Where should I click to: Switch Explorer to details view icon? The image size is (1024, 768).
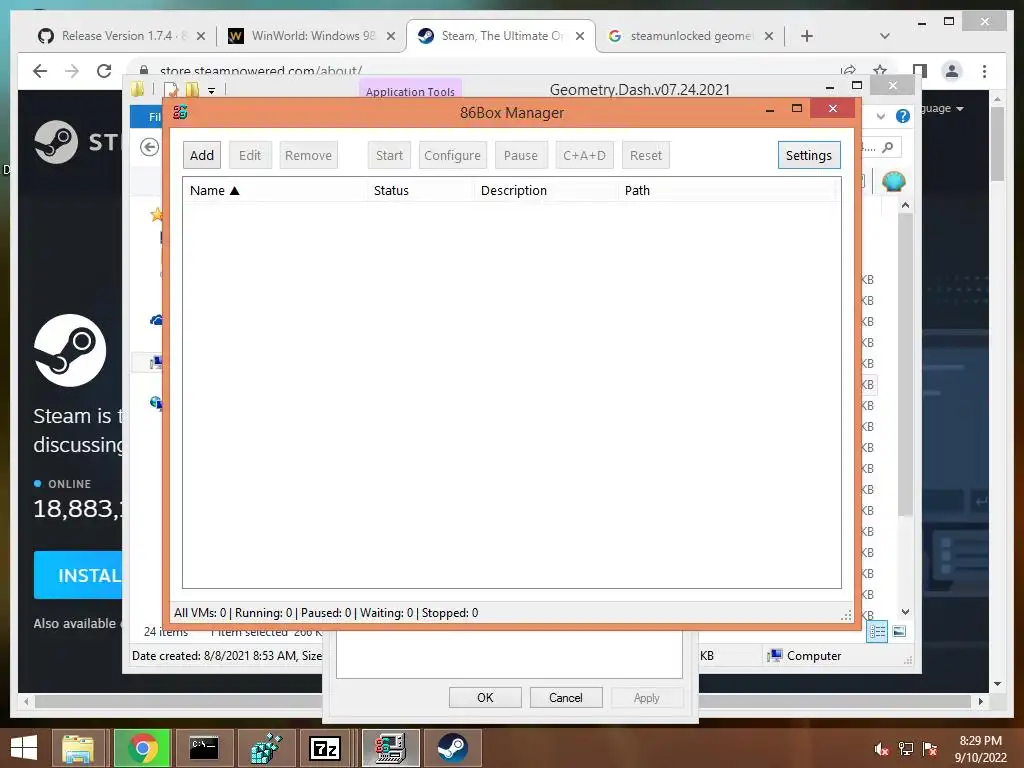coord(876,631)
